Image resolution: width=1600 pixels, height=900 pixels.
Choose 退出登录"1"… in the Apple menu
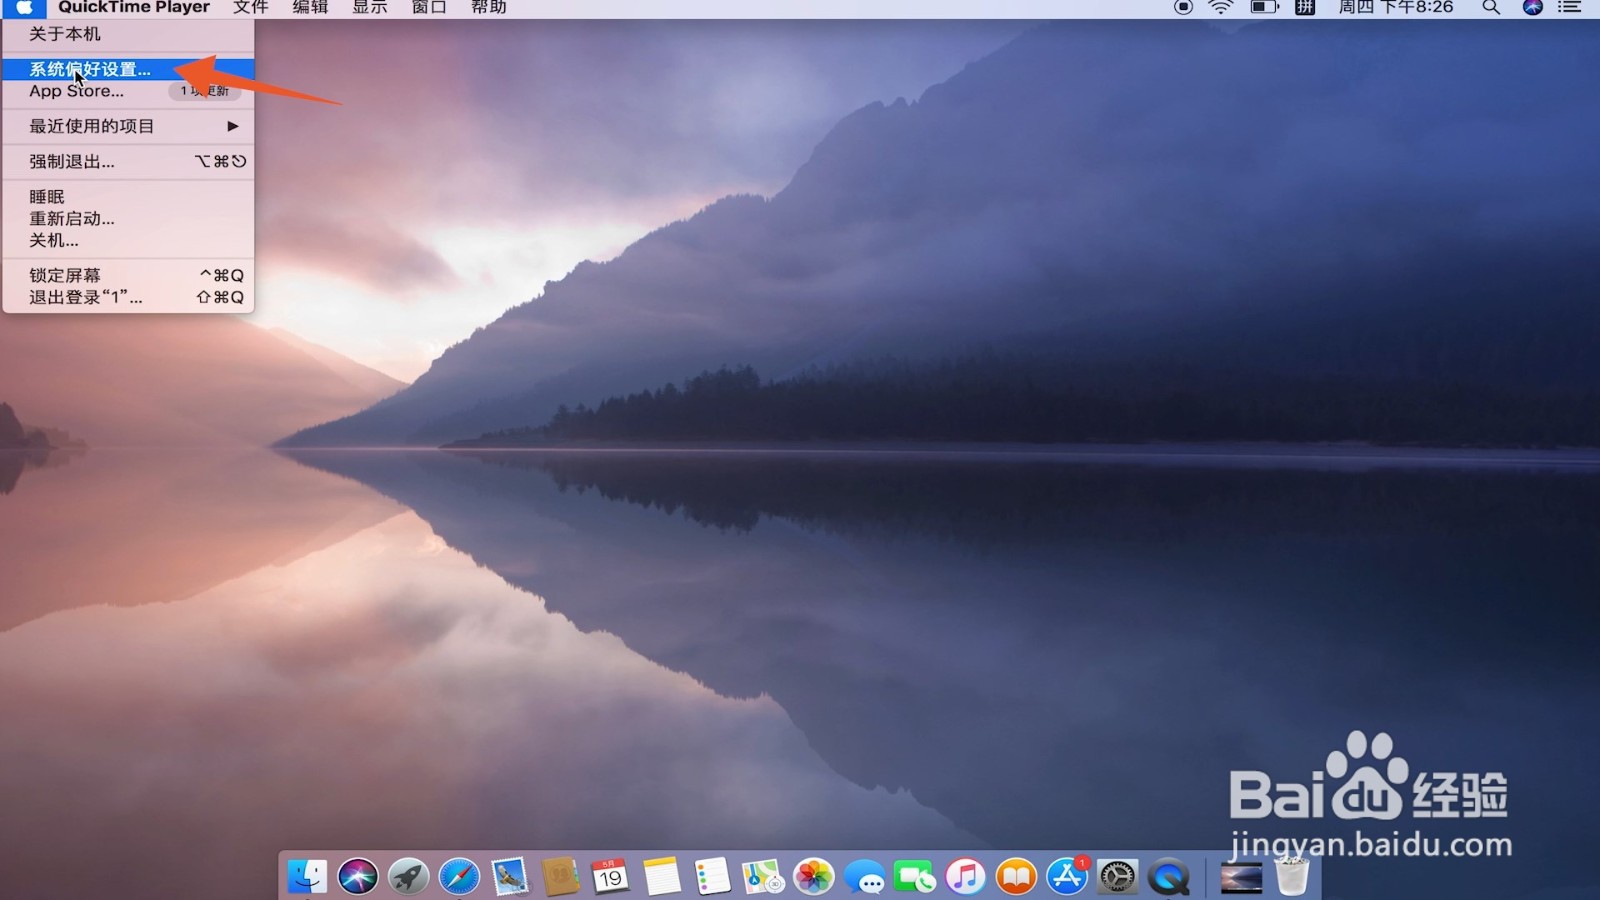128,297
